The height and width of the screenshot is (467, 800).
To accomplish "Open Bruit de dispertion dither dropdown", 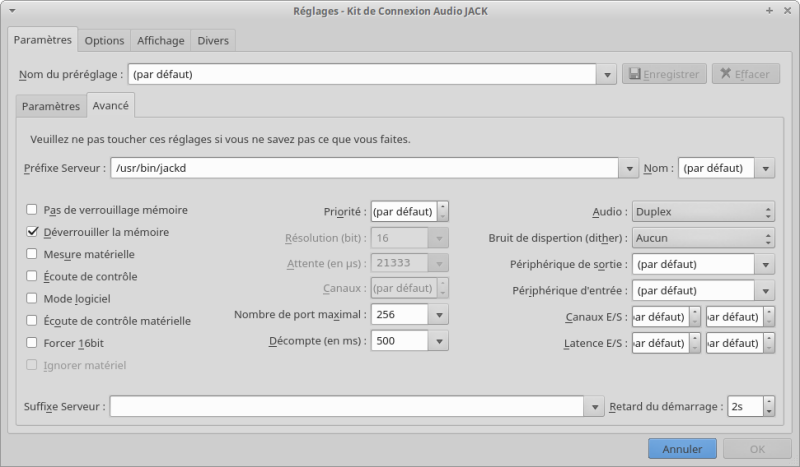I will point(703,238).
